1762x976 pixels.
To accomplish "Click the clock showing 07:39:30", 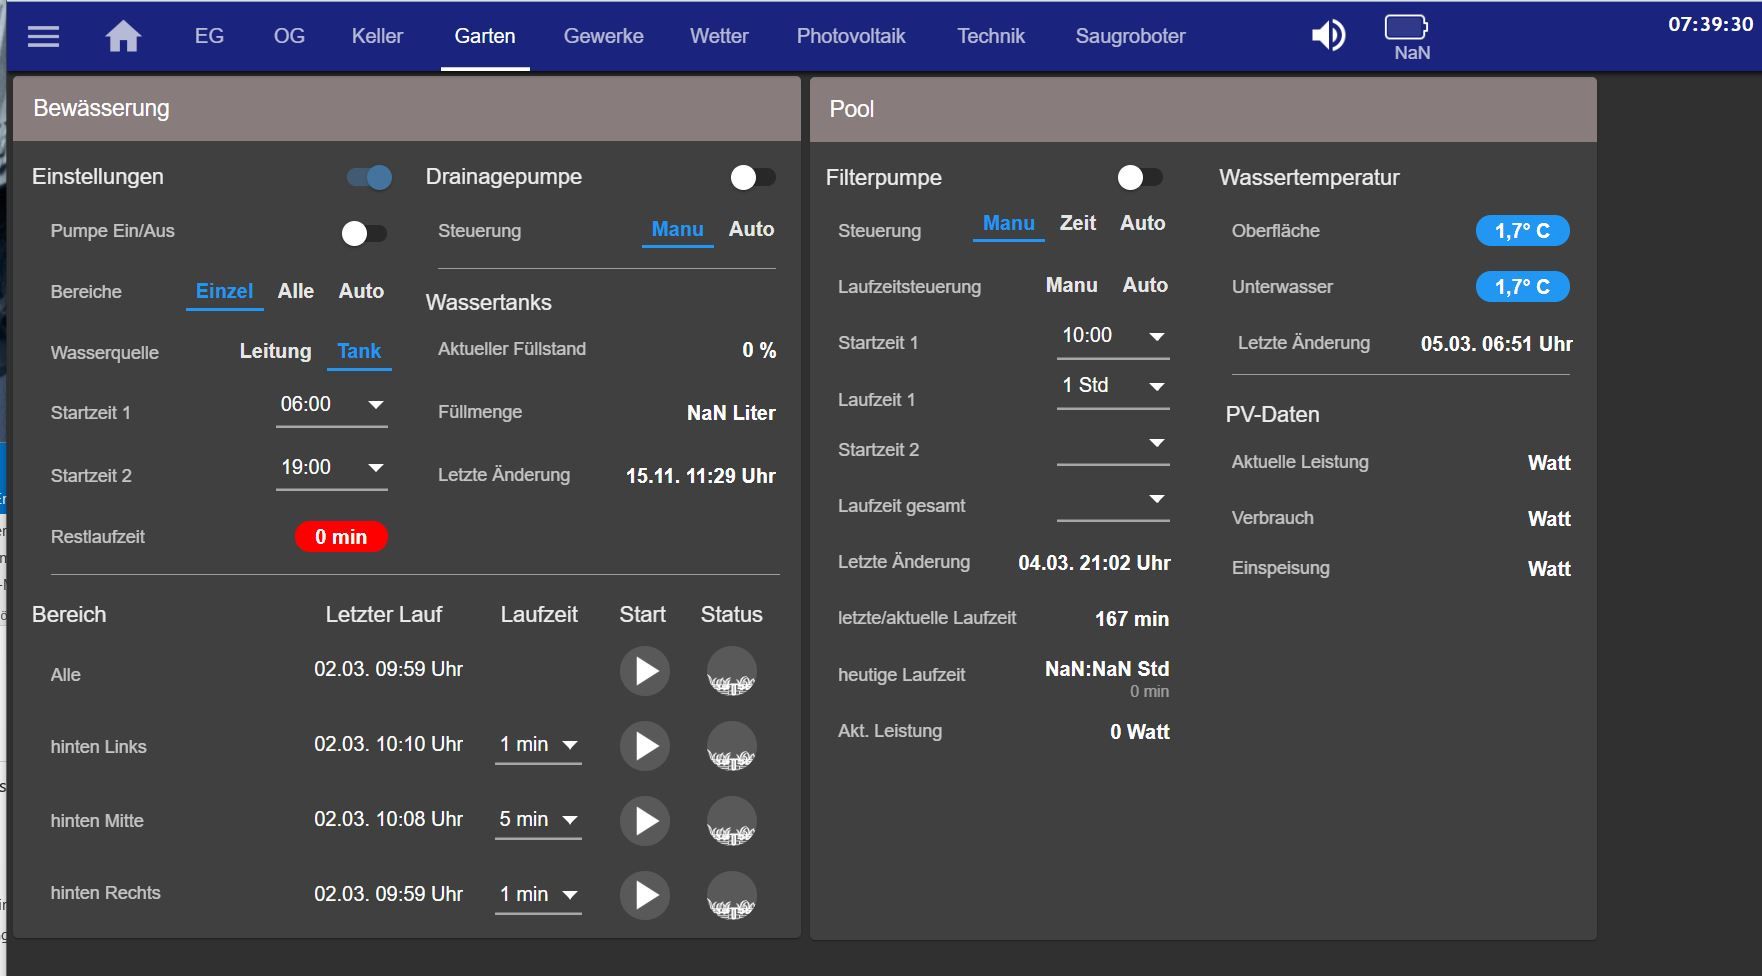I will pos(1710,24).
